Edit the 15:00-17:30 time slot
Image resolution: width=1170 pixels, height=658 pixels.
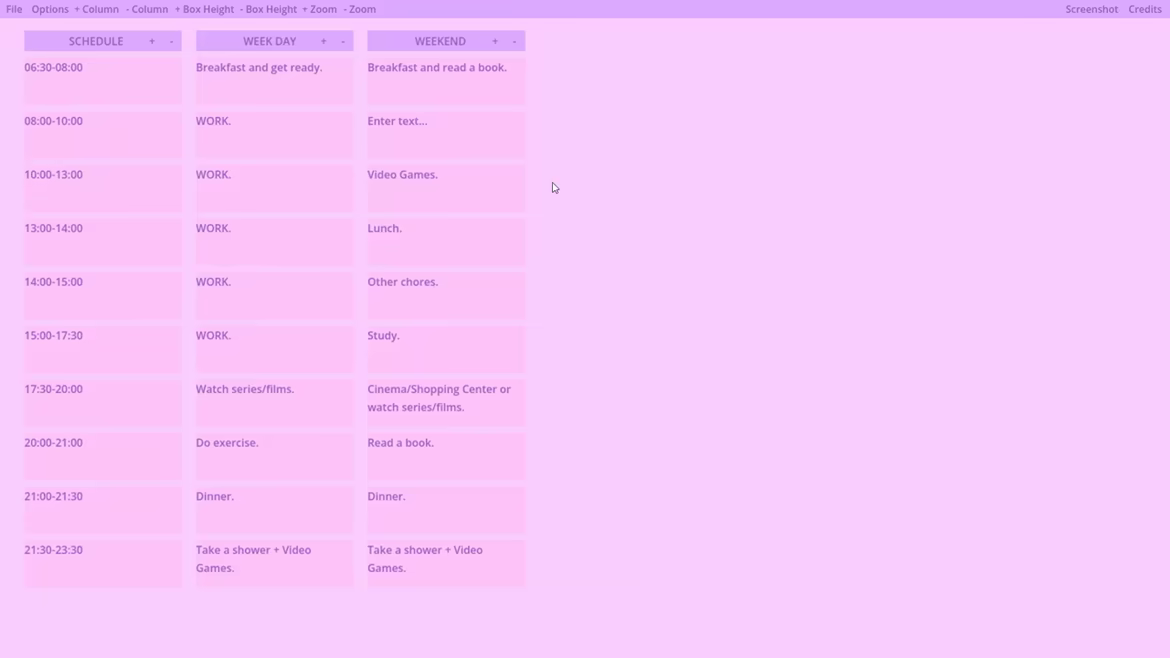click(x=103, y=350)
